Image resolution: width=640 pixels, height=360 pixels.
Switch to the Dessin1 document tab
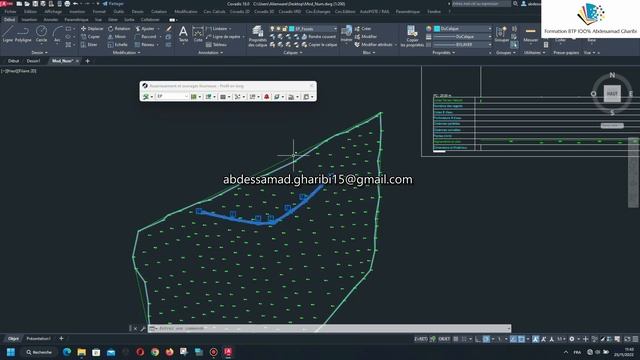tap(33, 61)
